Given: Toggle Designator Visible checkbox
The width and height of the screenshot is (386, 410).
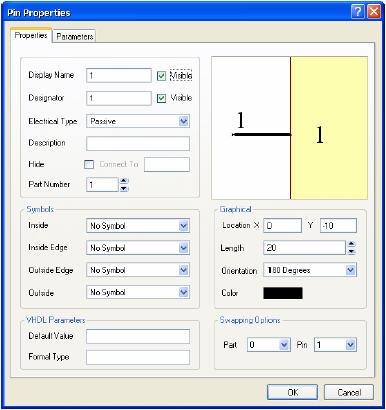Looking at the screenshot, I should pyautogui.click(x=161, y=98).
